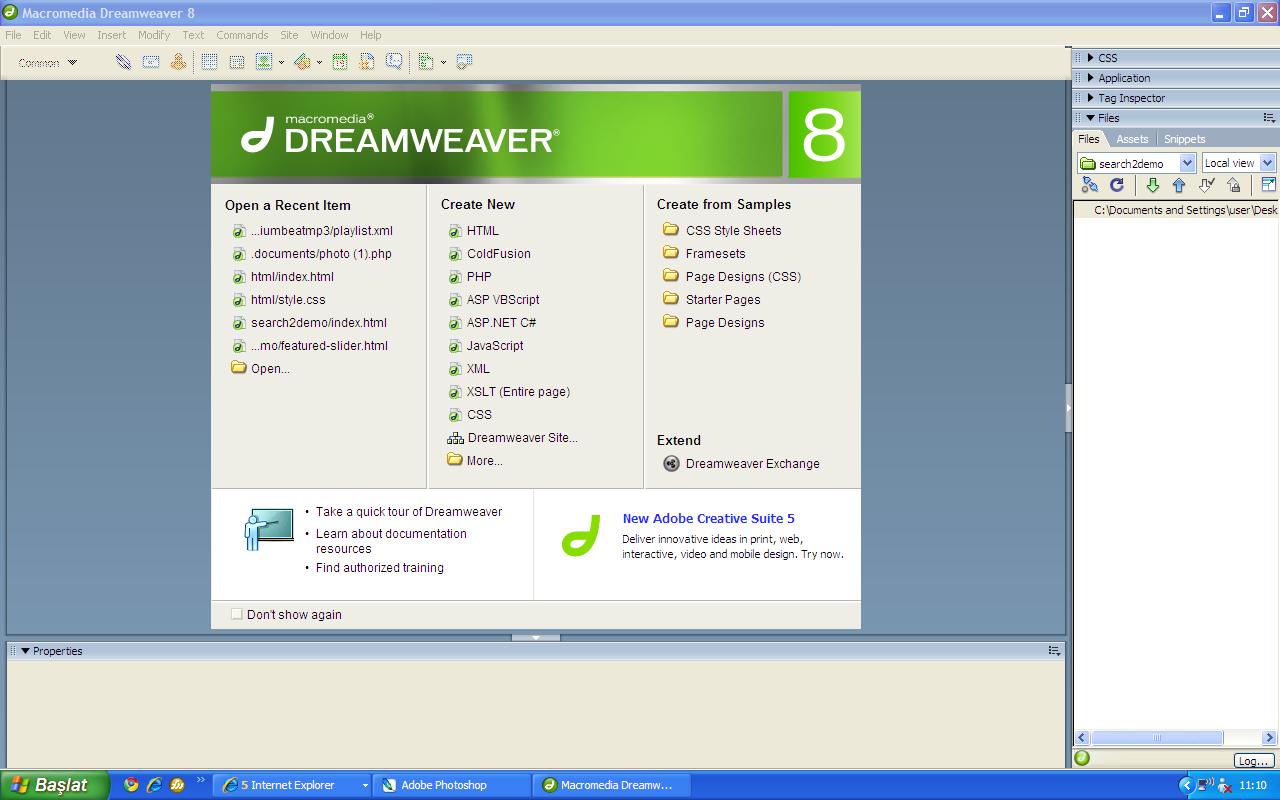Click the Check In files lock icon
The width and height of the screenshot is (1280, 800).
click(x=1234, y=185)
